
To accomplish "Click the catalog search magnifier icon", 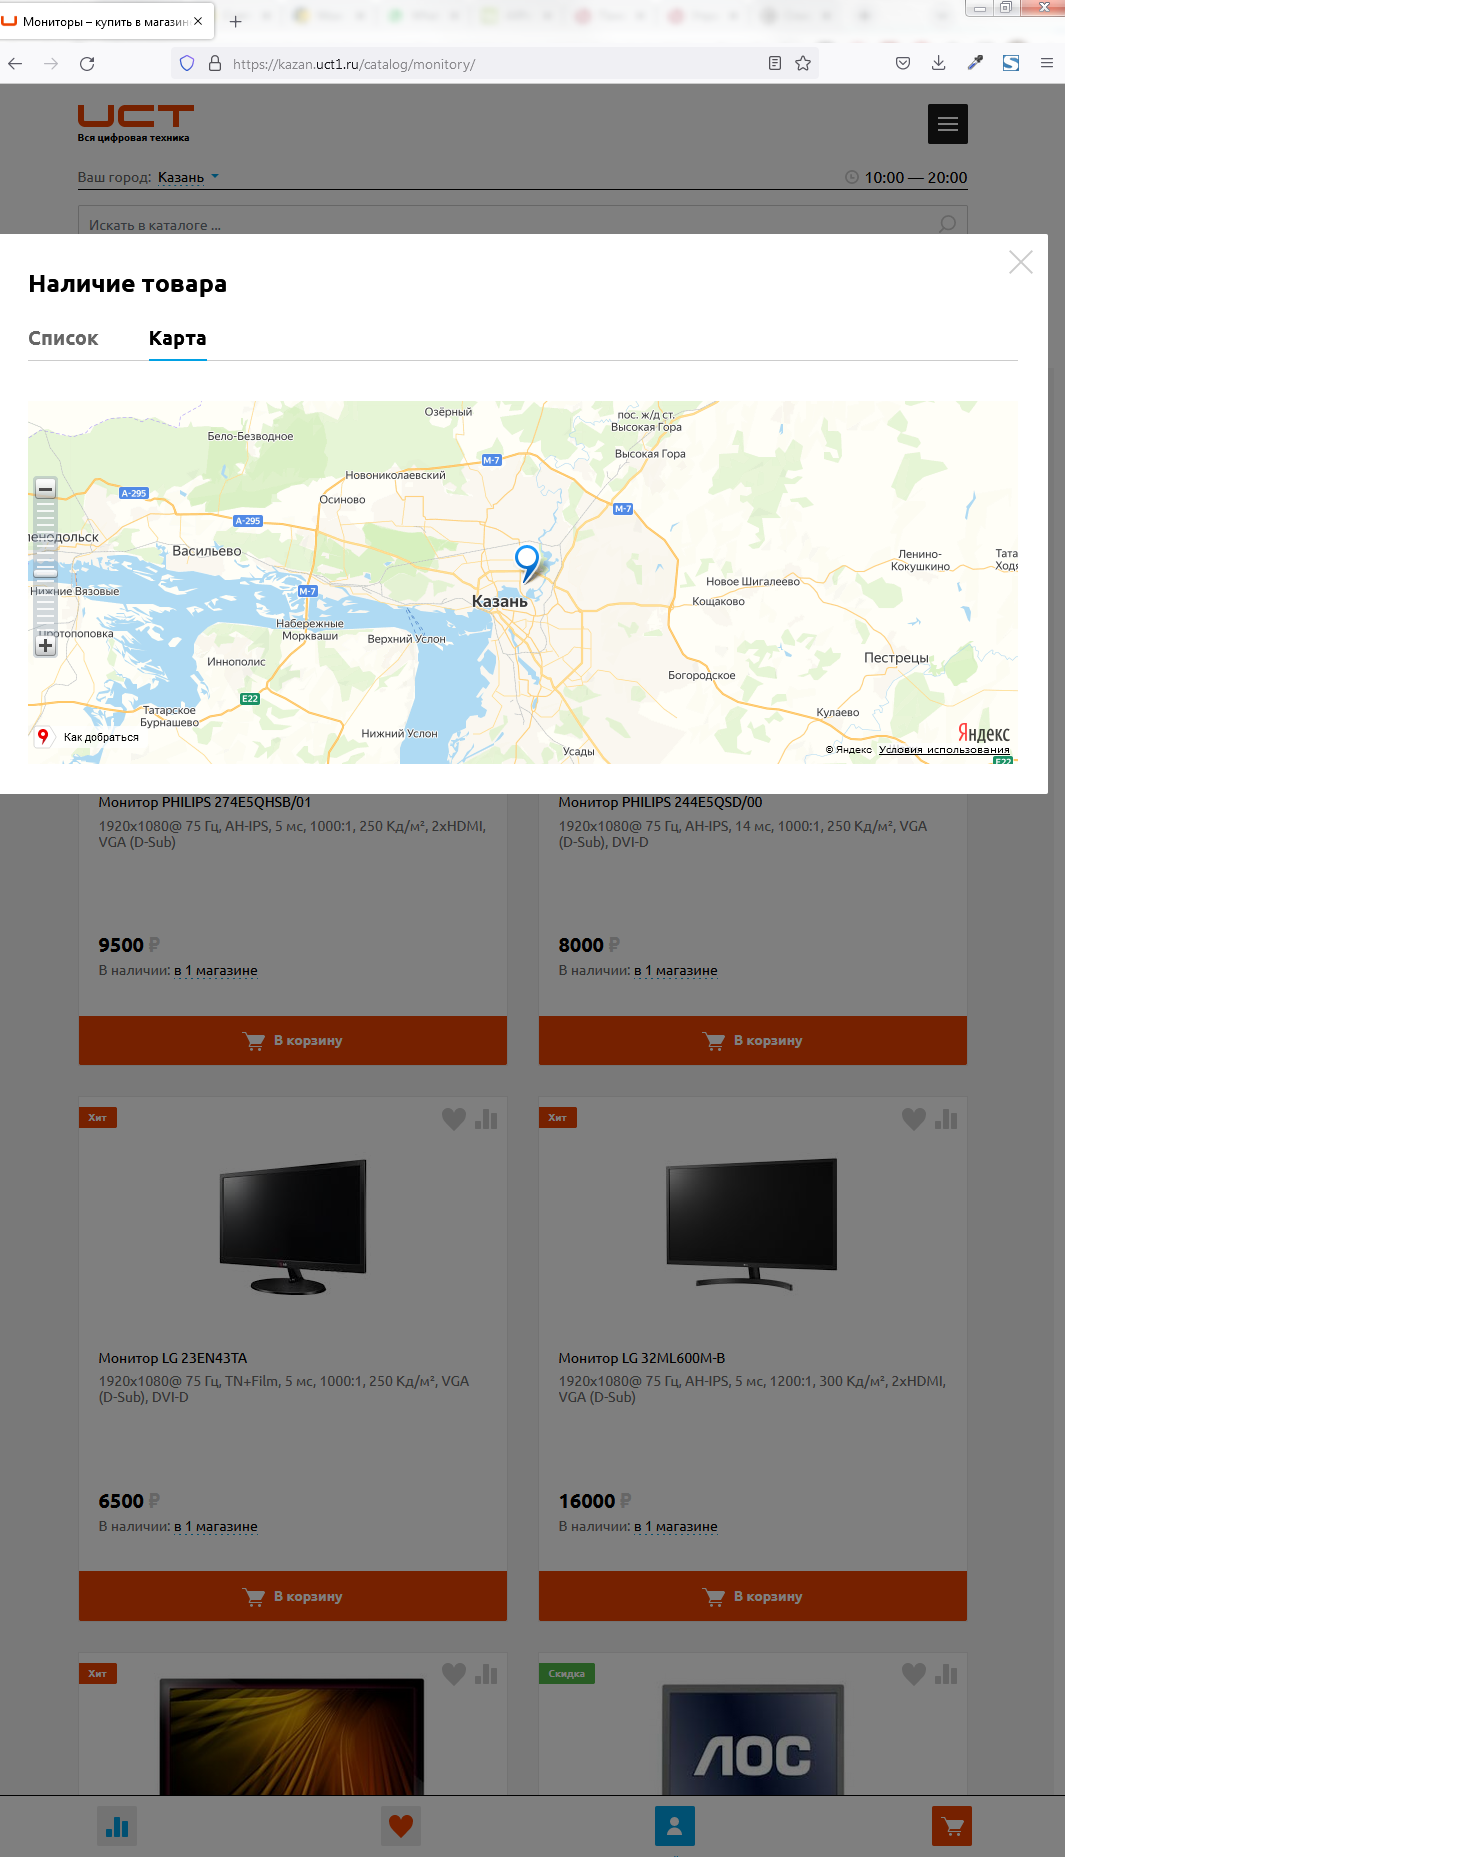I will tap(947, 223).
